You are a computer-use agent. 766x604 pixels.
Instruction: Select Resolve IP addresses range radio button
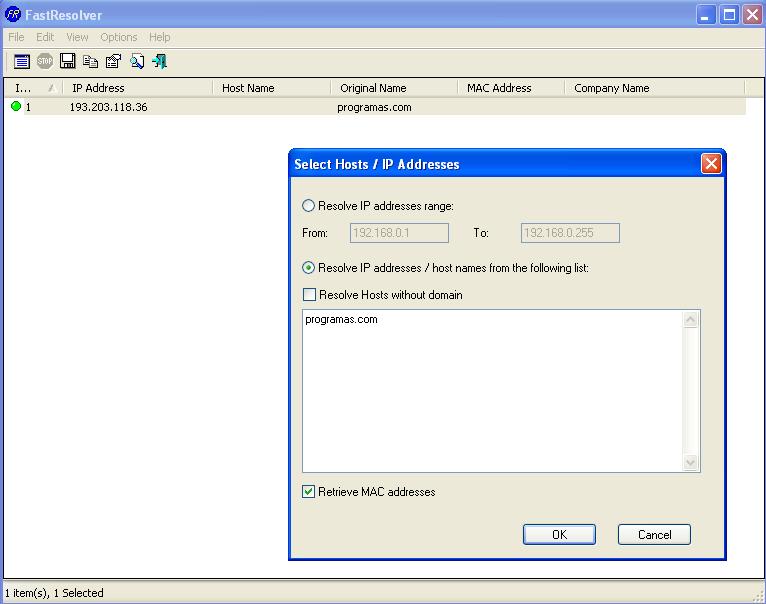(308, 206)
